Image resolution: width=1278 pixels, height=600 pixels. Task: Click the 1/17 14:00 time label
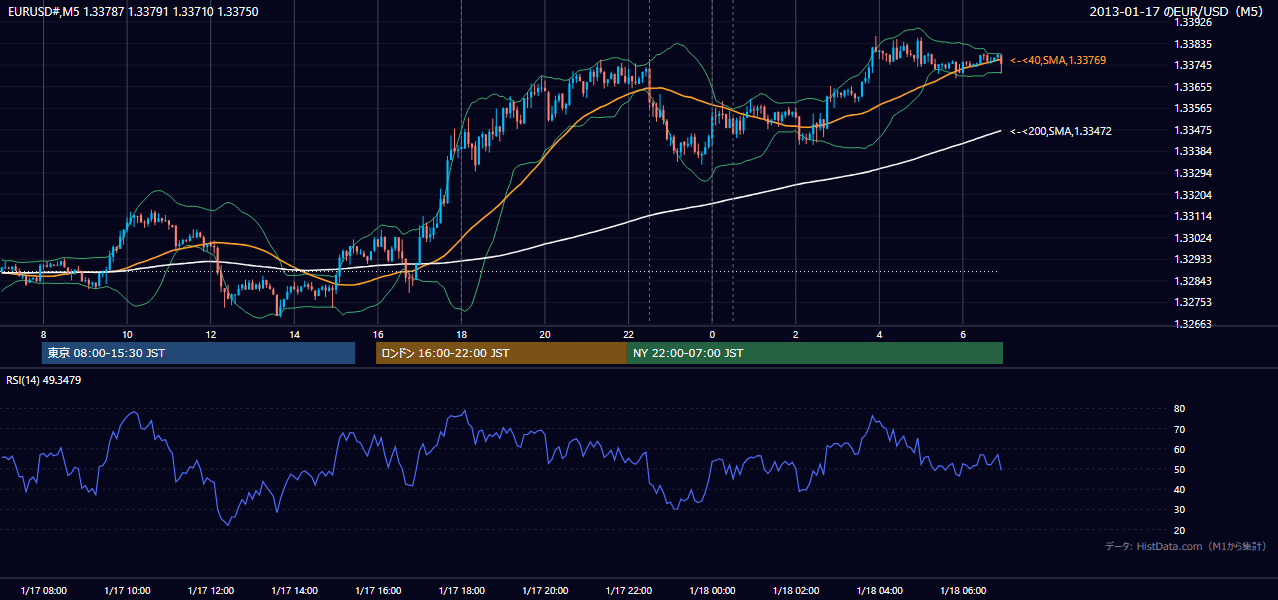(x=294, y=591)
